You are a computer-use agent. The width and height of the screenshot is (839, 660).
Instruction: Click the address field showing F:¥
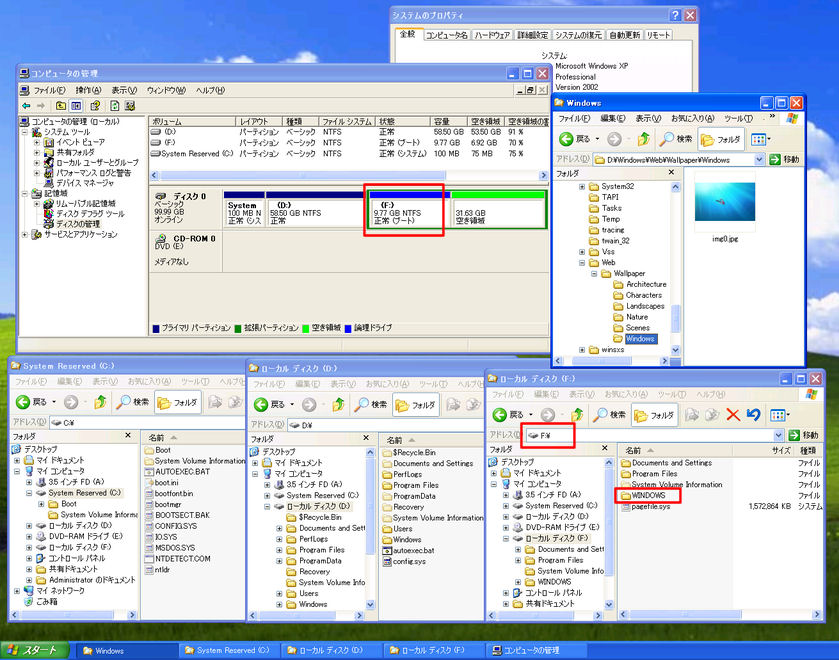click(x=650, y=435)
